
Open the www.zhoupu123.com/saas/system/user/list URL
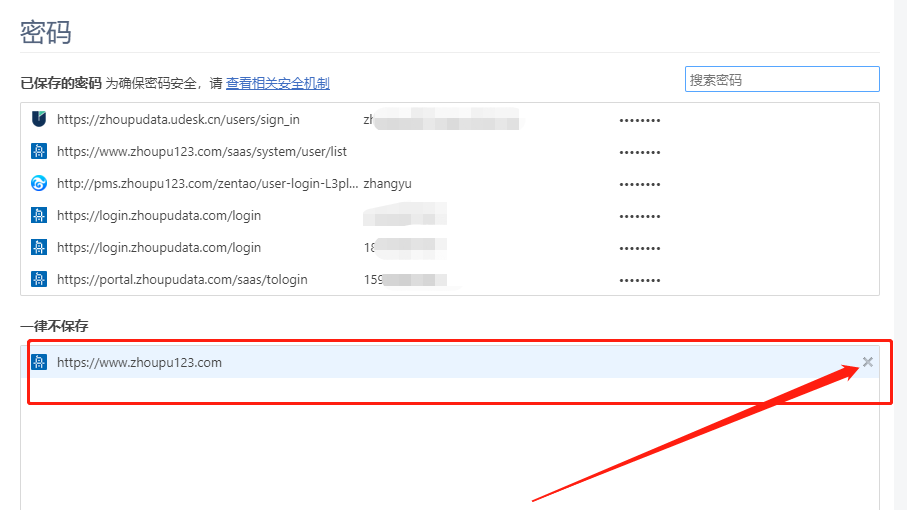click(x=201, y=151)
